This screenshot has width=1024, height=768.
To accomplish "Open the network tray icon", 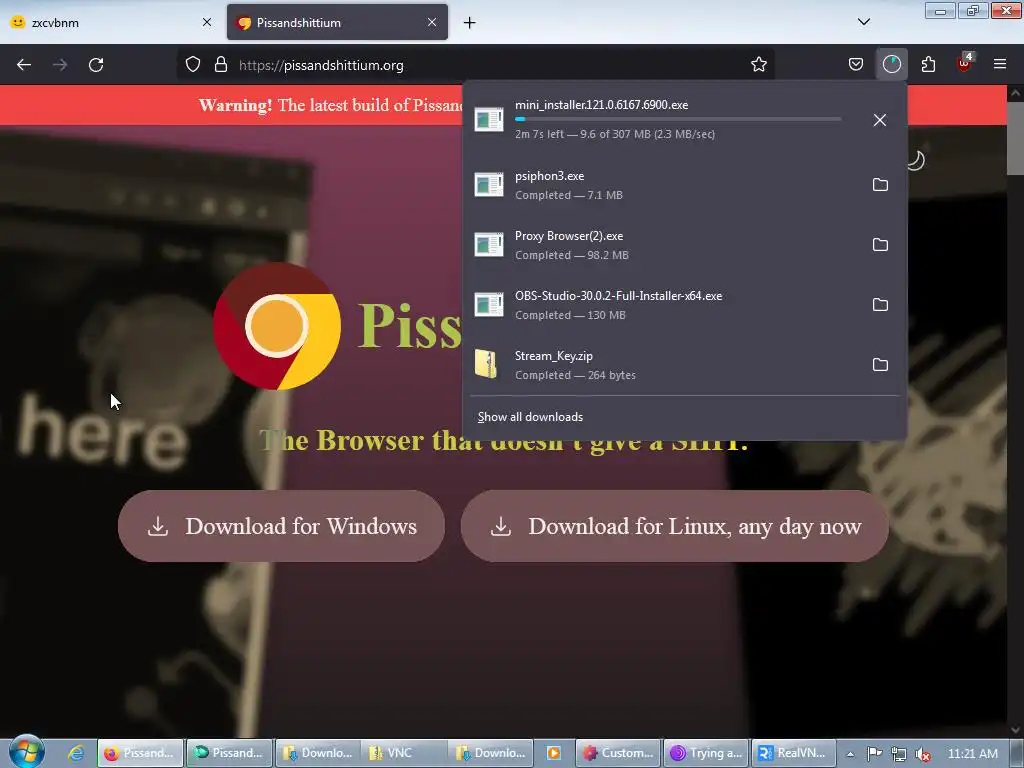I will coord(899,754).
